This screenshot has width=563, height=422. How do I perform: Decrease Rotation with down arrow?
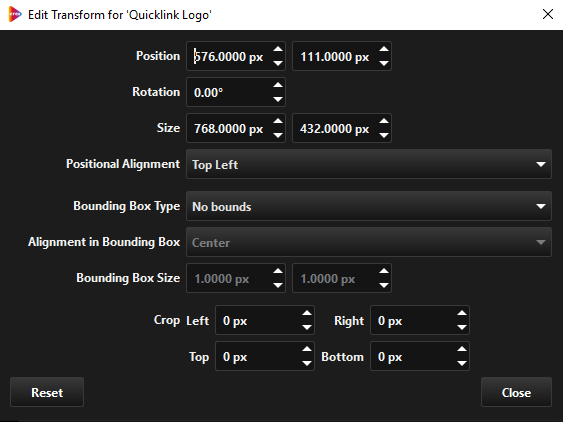(x=278, y=99)
